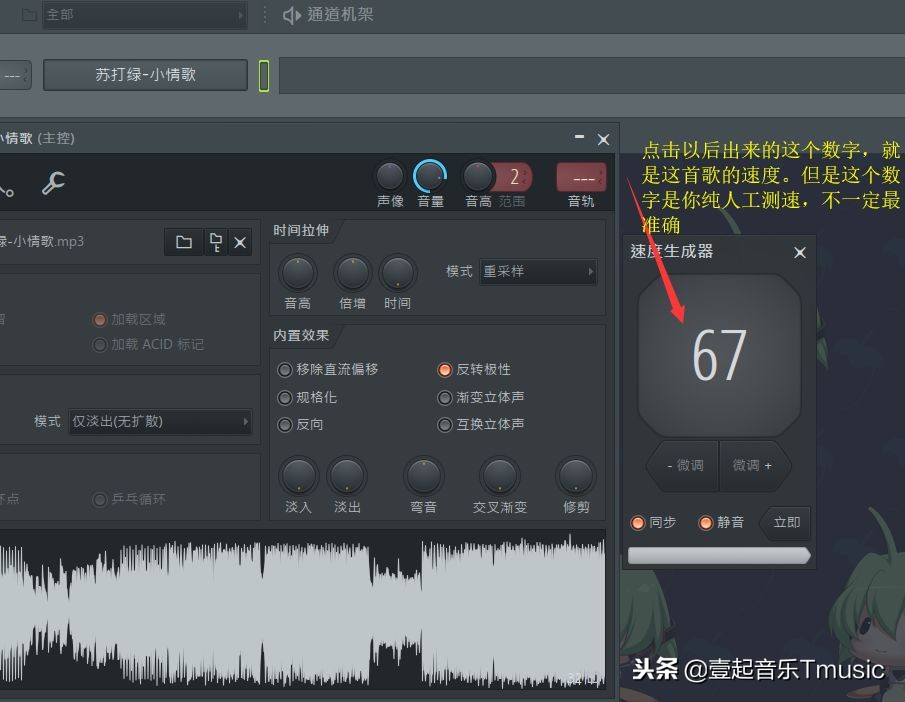The width and height of the screenshot is (905, 702).
Task: Click the 微调 + fine-tune button
Action: tap(756, 466)
